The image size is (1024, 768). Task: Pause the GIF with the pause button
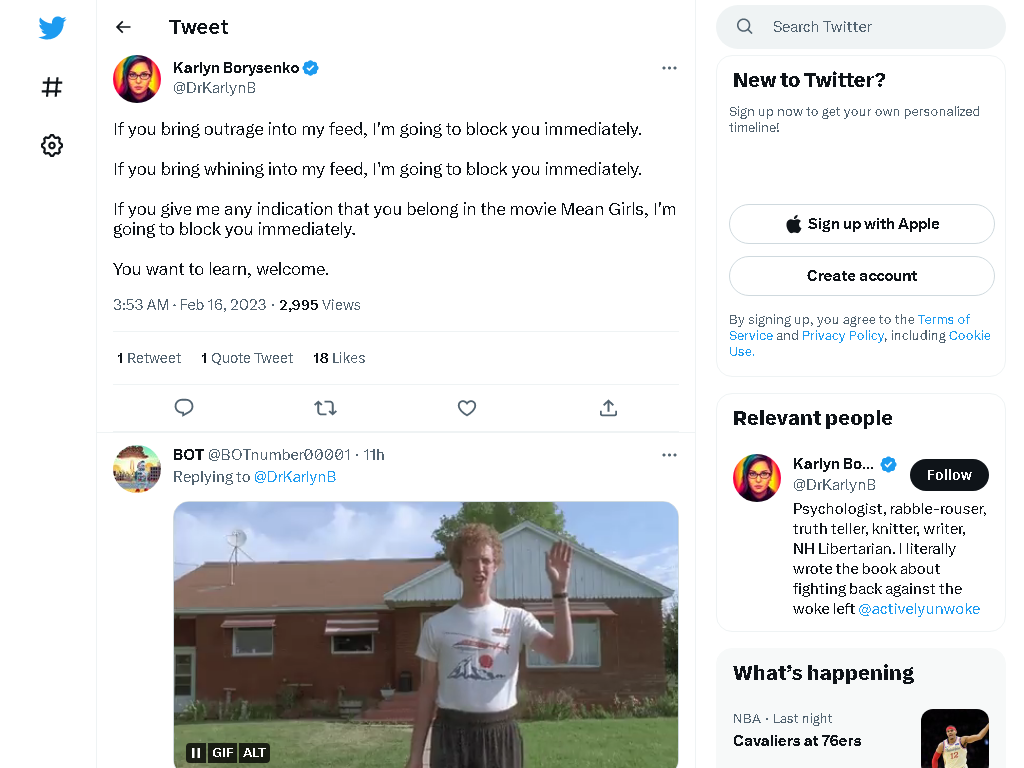[195, 752]
